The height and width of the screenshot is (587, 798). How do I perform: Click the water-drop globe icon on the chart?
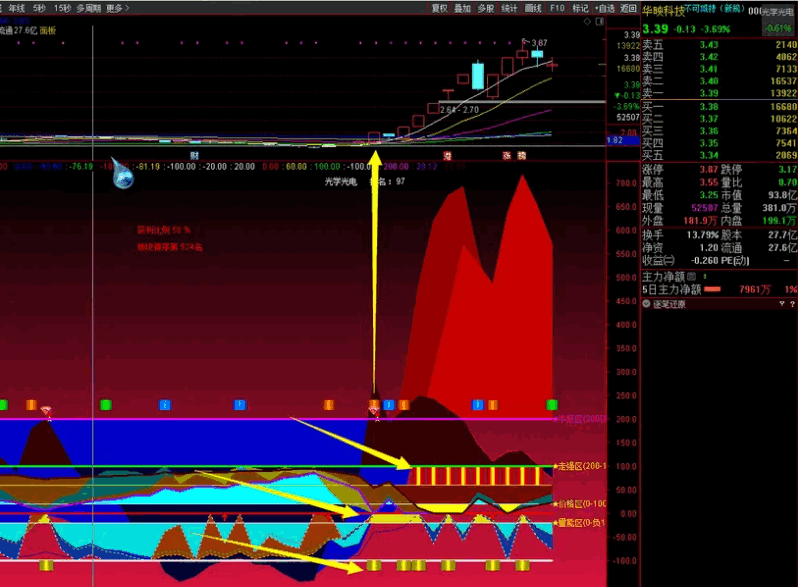(122, 174)
